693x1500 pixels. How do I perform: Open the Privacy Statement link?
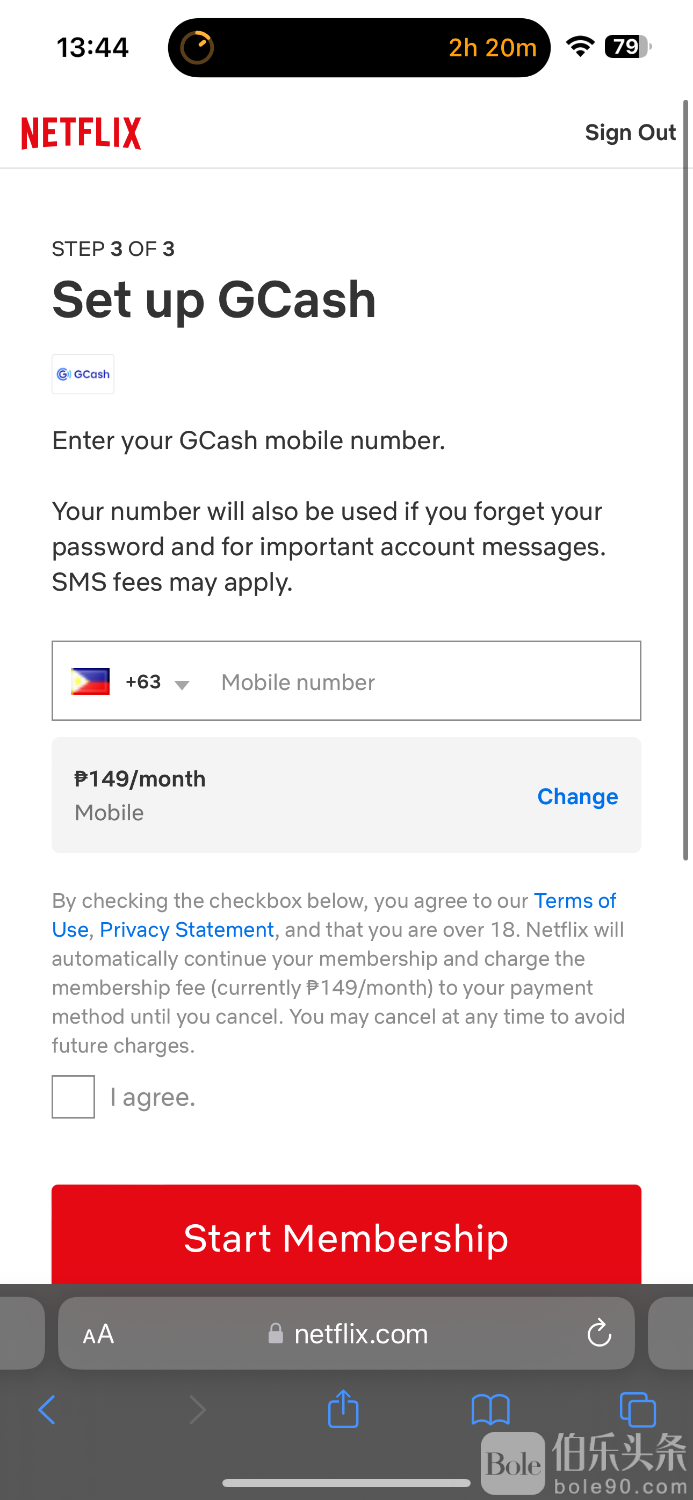[187, 930]
